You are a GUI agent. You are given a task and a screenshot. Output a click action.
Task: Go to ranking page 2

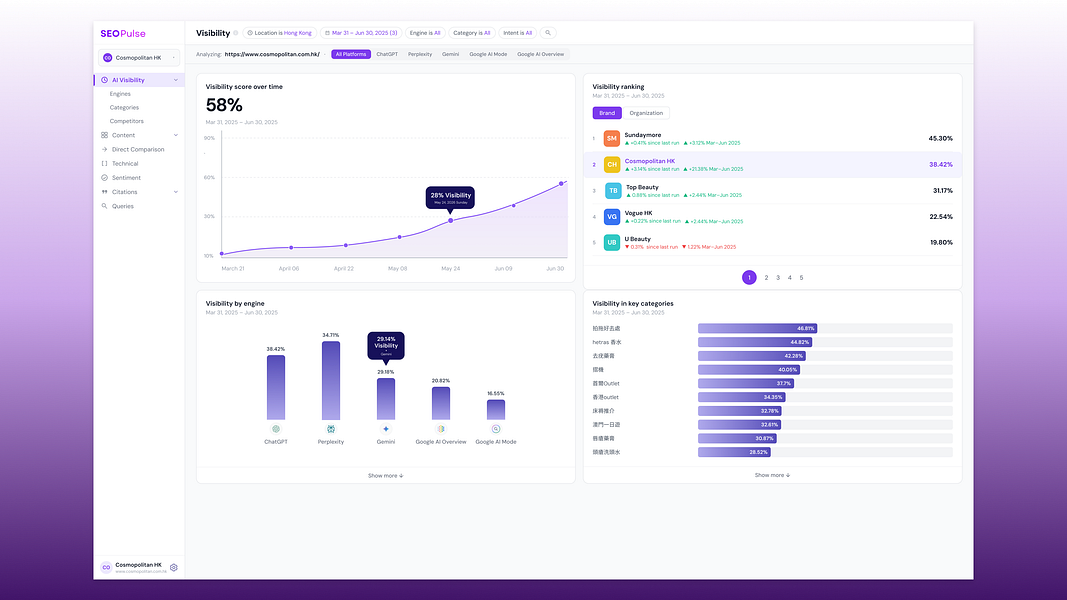tap(766, 278)
